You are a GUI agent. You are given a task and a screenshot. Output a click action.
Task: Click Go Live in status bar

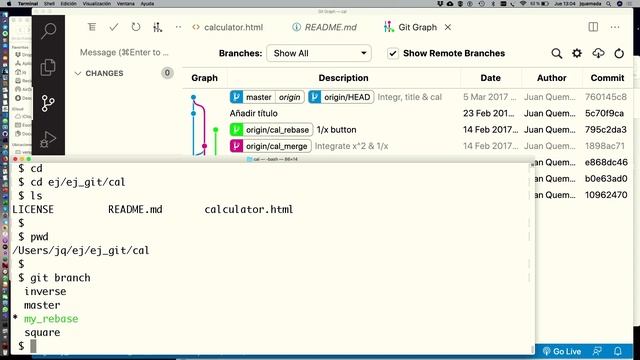tap(562, 351)
